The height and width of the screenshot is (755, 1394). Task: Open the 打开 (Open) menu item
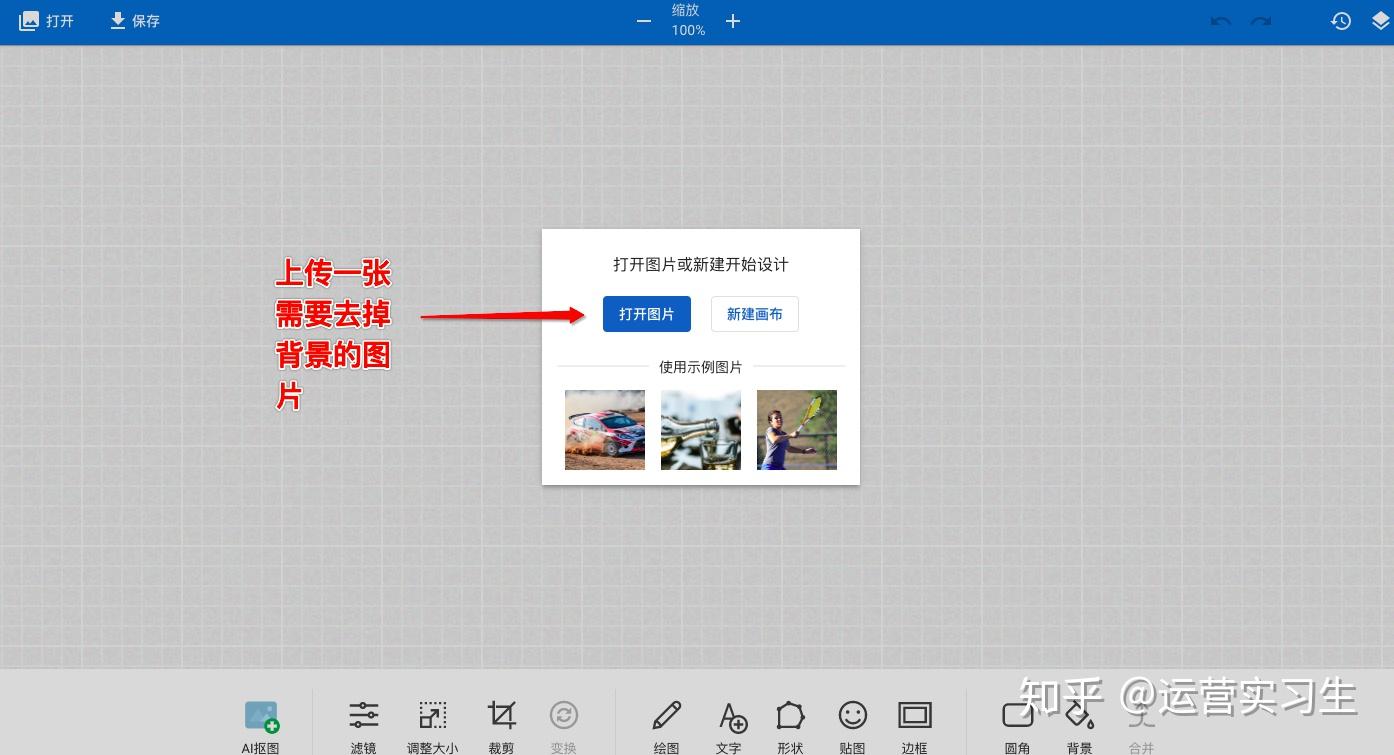tap(46, 20)
